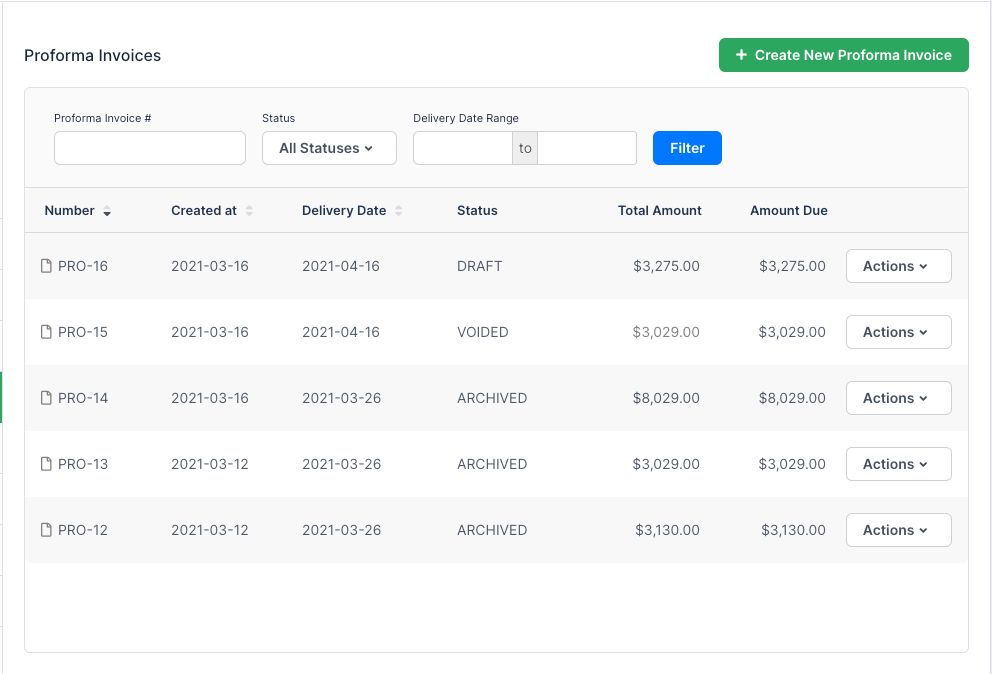Screen dimensions: 992x674
Task: Sort by Number column arrow icon
Action: pos(107,211)
